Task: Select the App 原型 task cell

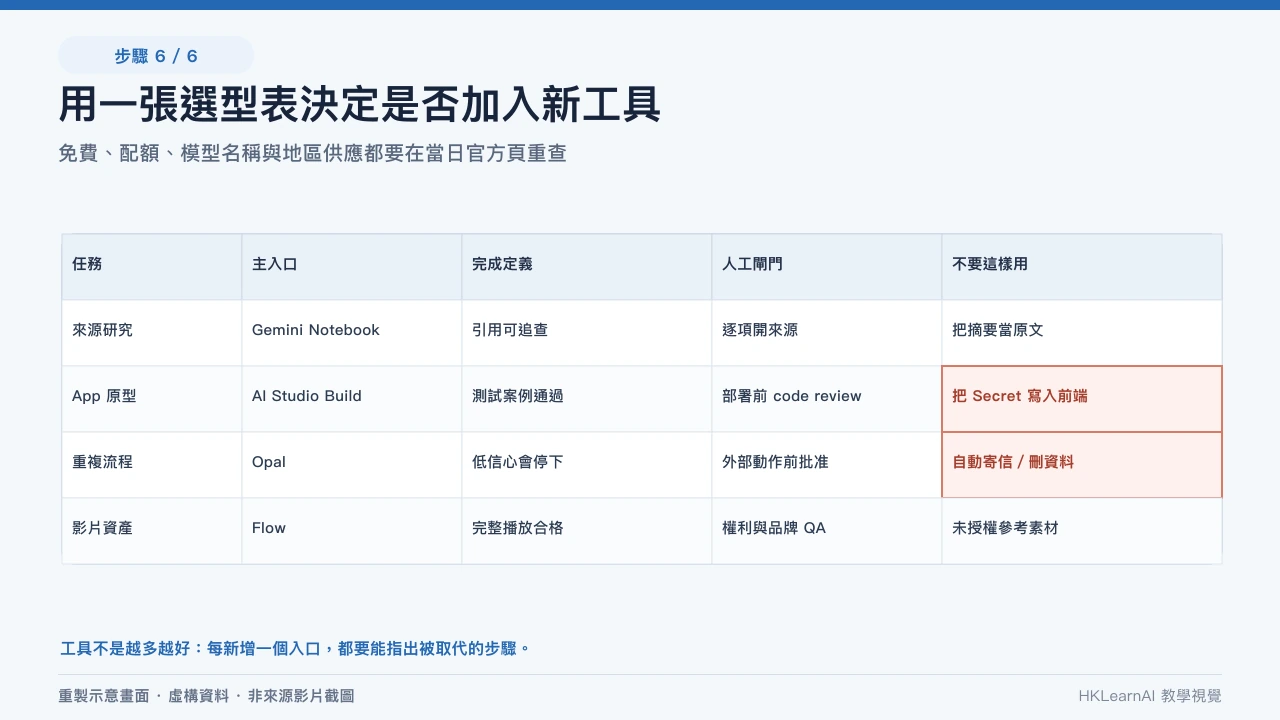Action: [152, 399]
